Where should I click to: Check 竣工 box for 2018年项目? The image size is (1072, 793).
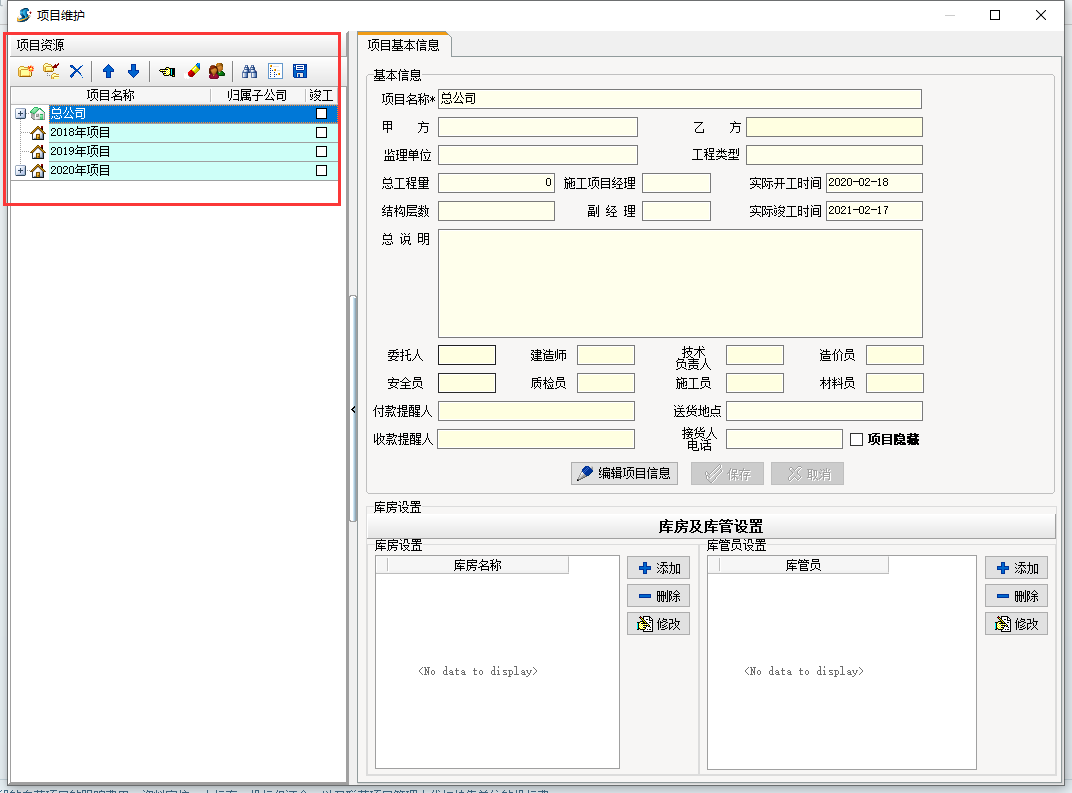tap(321, 133)
